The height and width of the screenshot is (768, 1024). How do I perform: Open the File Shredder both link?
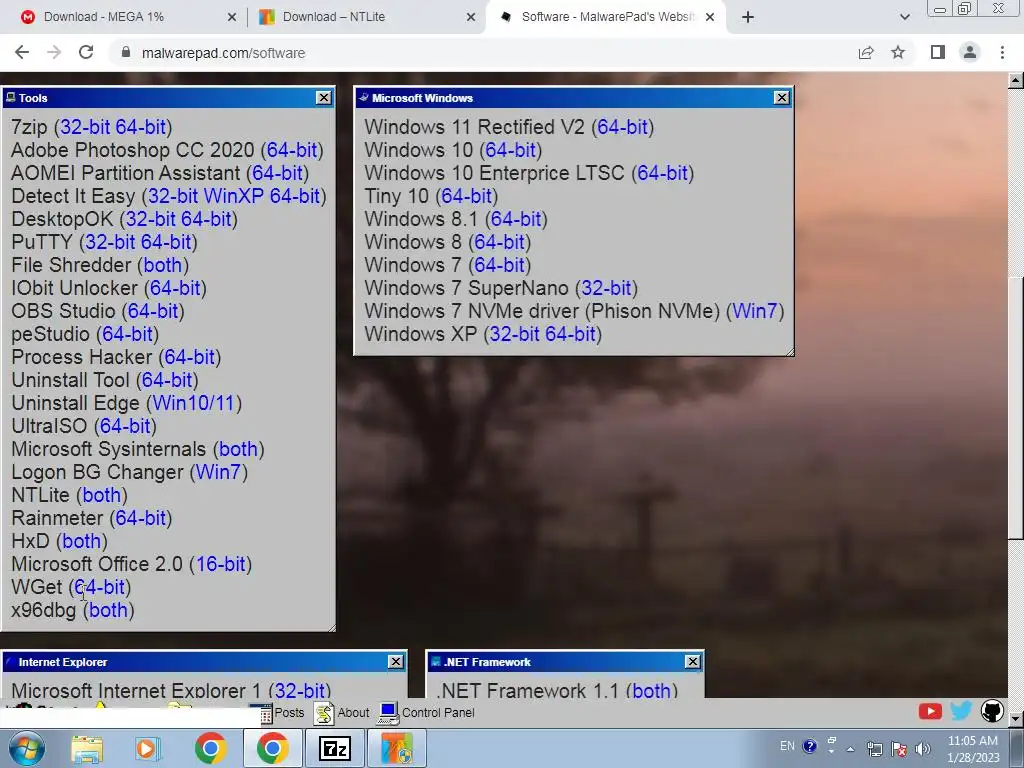coord(163,264)
